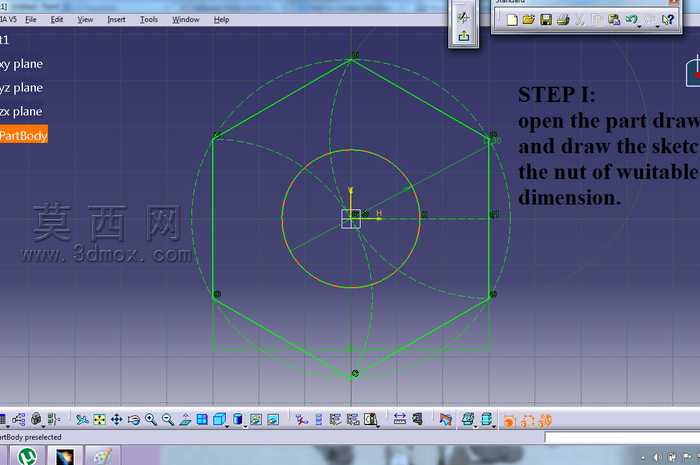Click the Zoom In magnifier icon
The image size is (700, 465).
coord(151,419)
